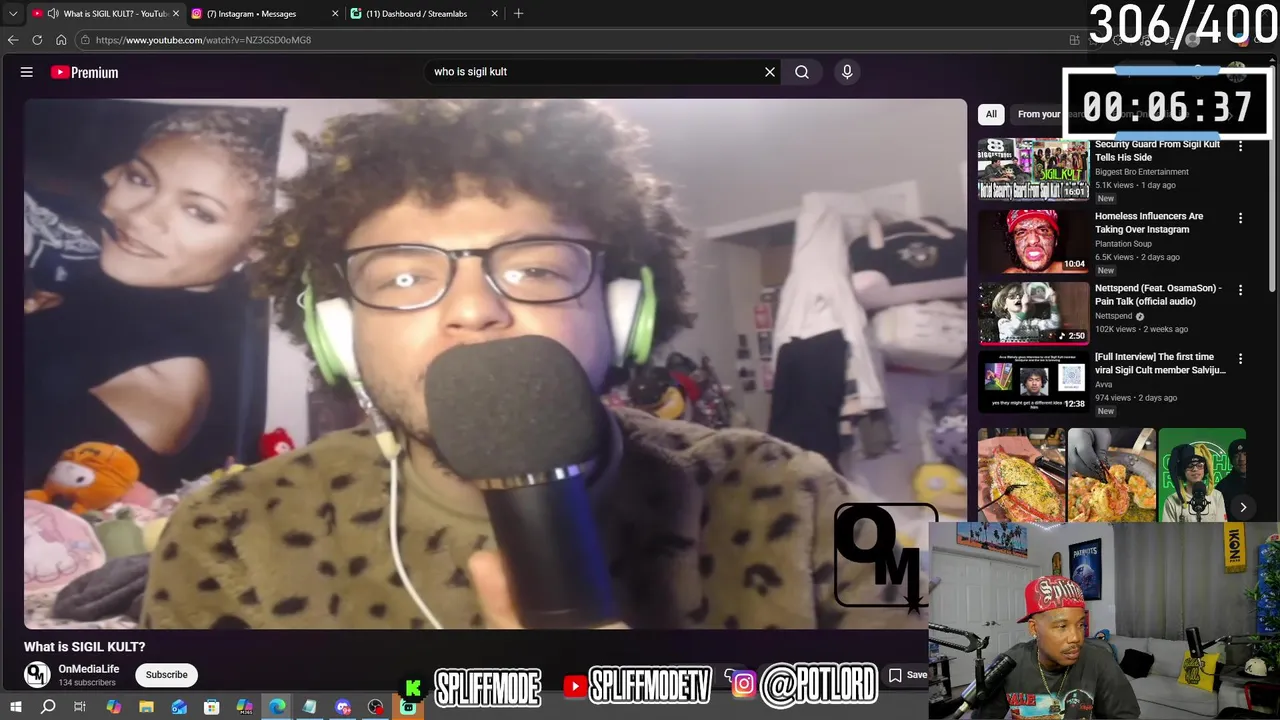Open OnMediaLife channel name link
Screen dimensions: 1280x720
(88, 669)
